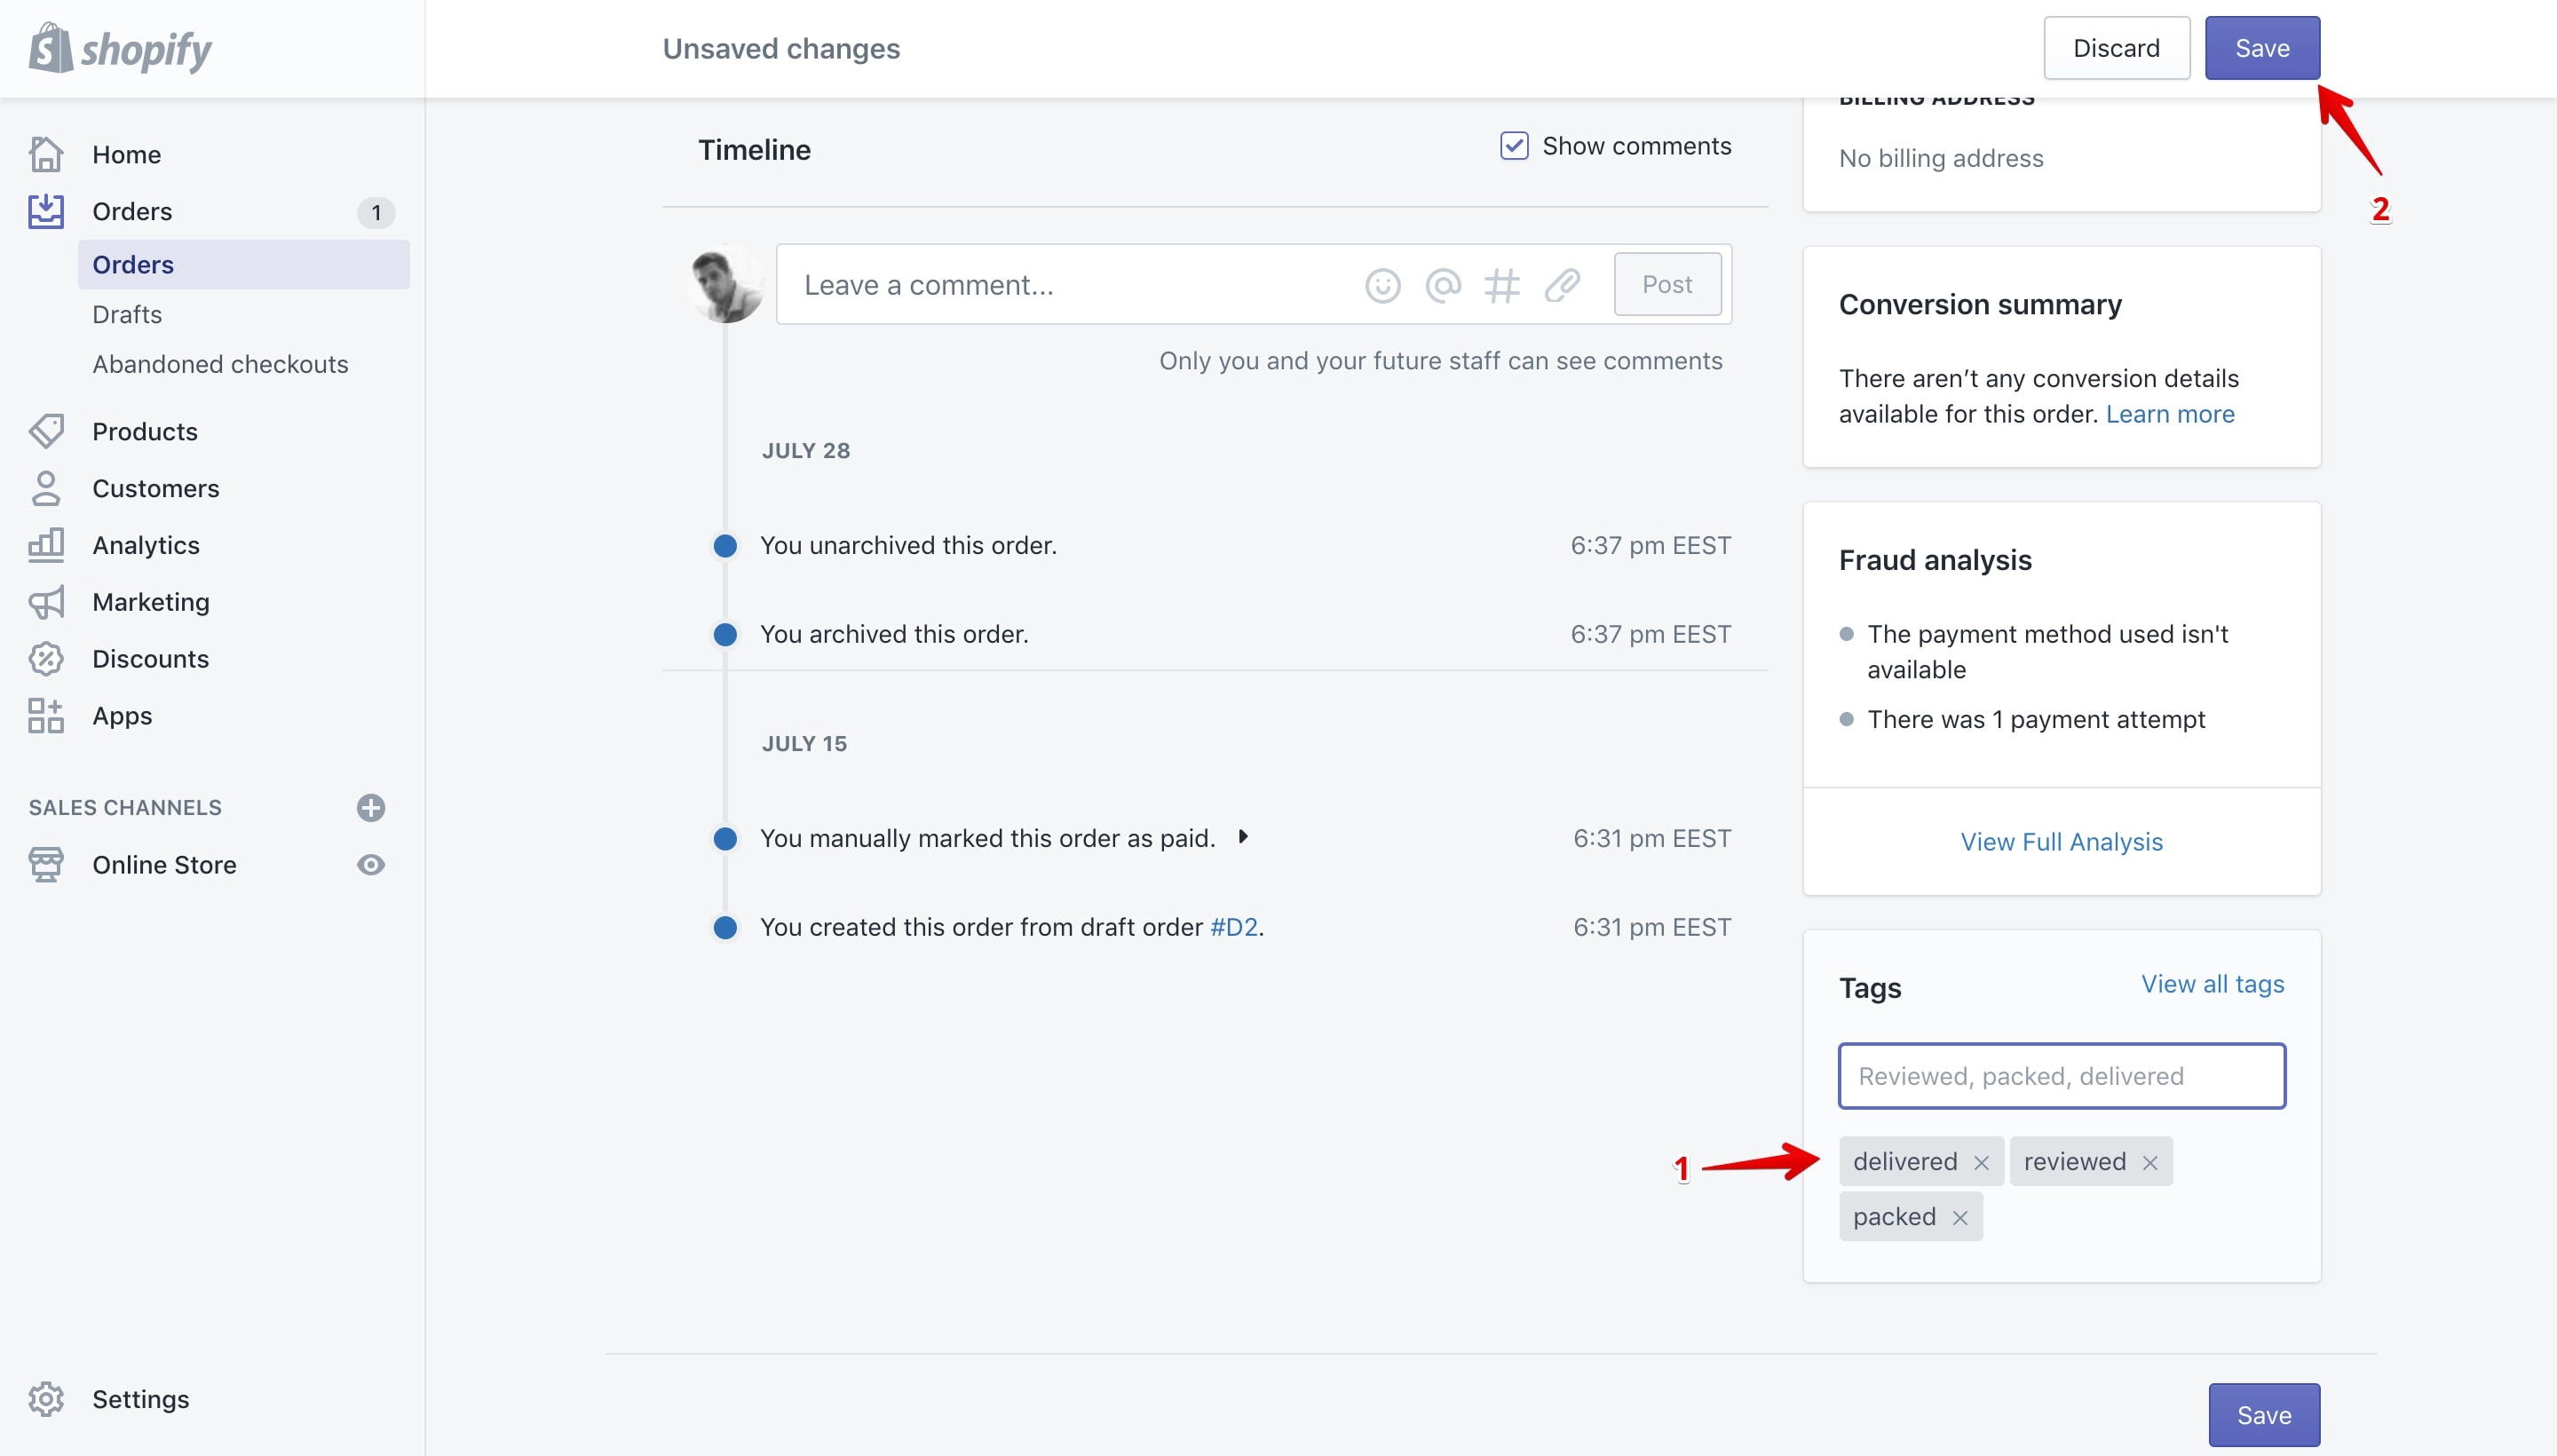View online store via eye icon

pyautogui.click(x=371, y=865)
